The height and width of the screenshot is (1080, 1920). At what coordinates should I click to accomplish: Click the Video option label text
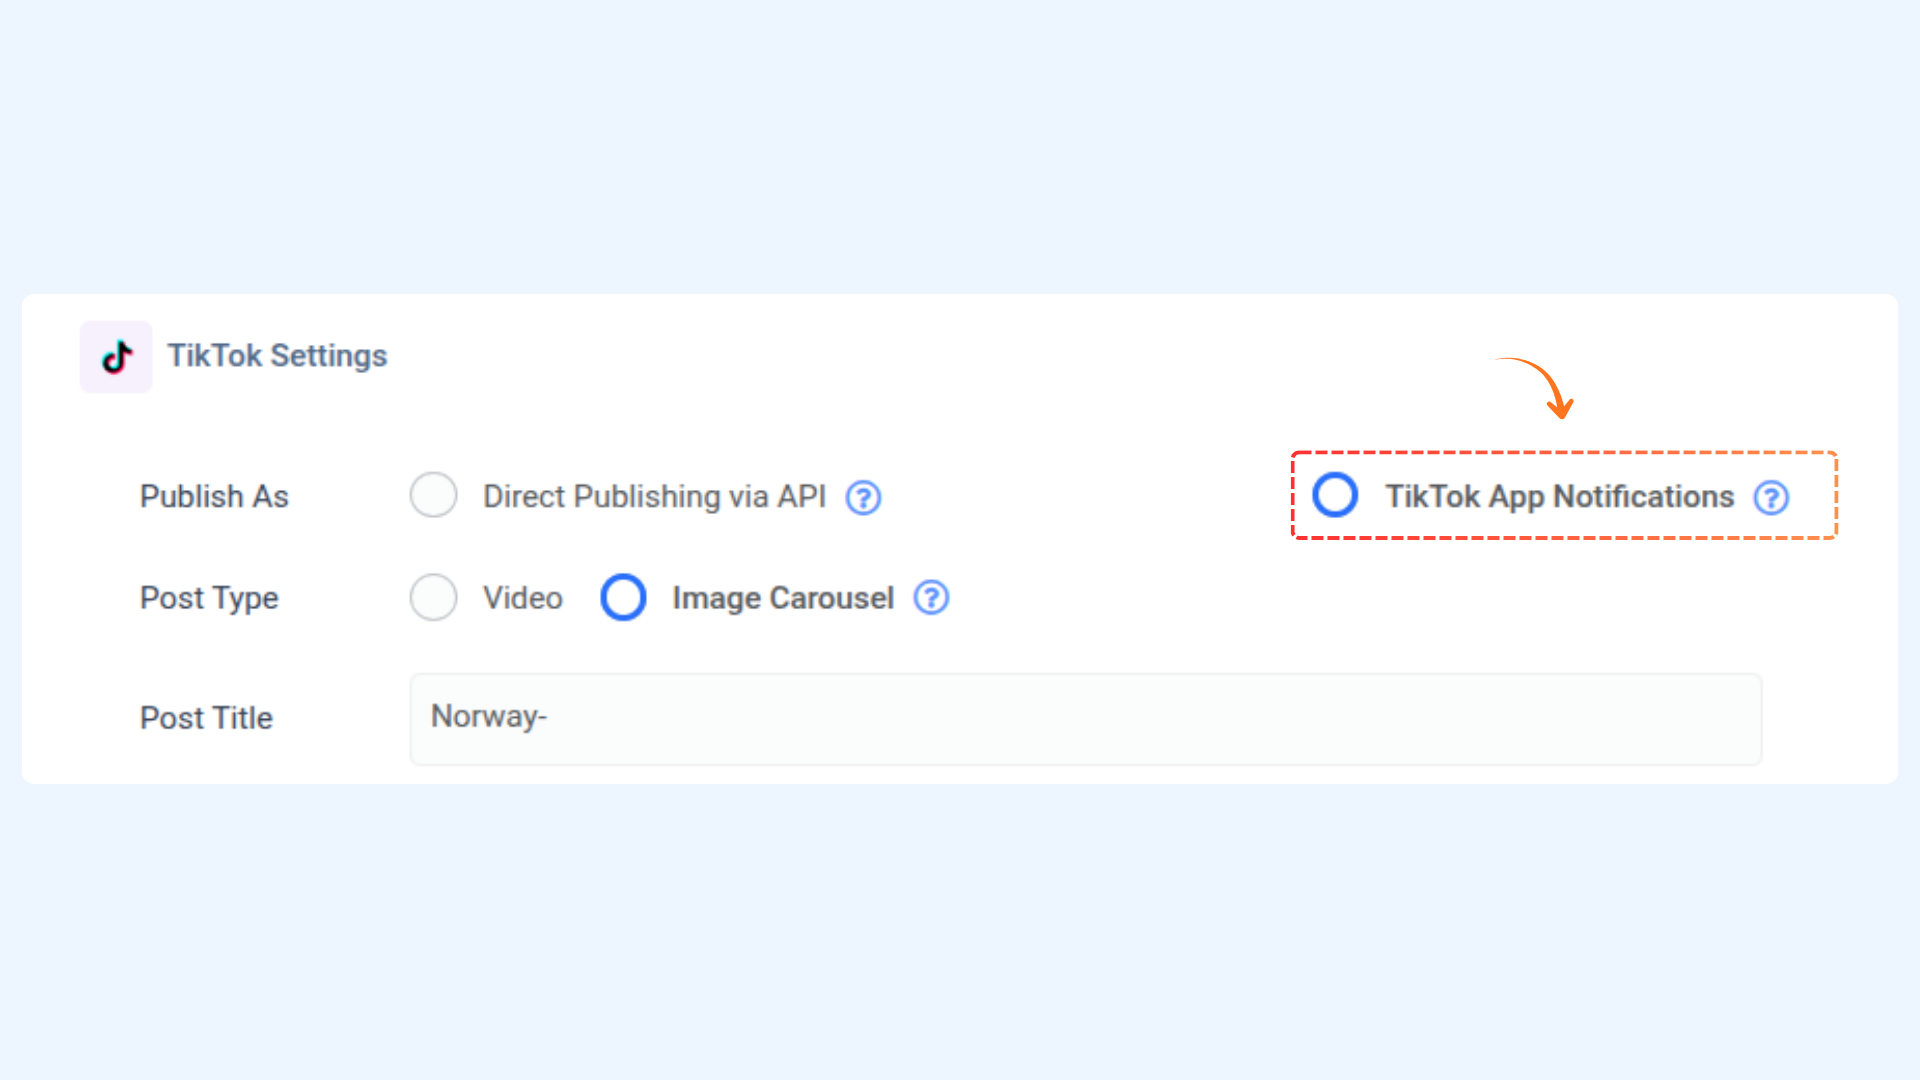click(523, 598)
